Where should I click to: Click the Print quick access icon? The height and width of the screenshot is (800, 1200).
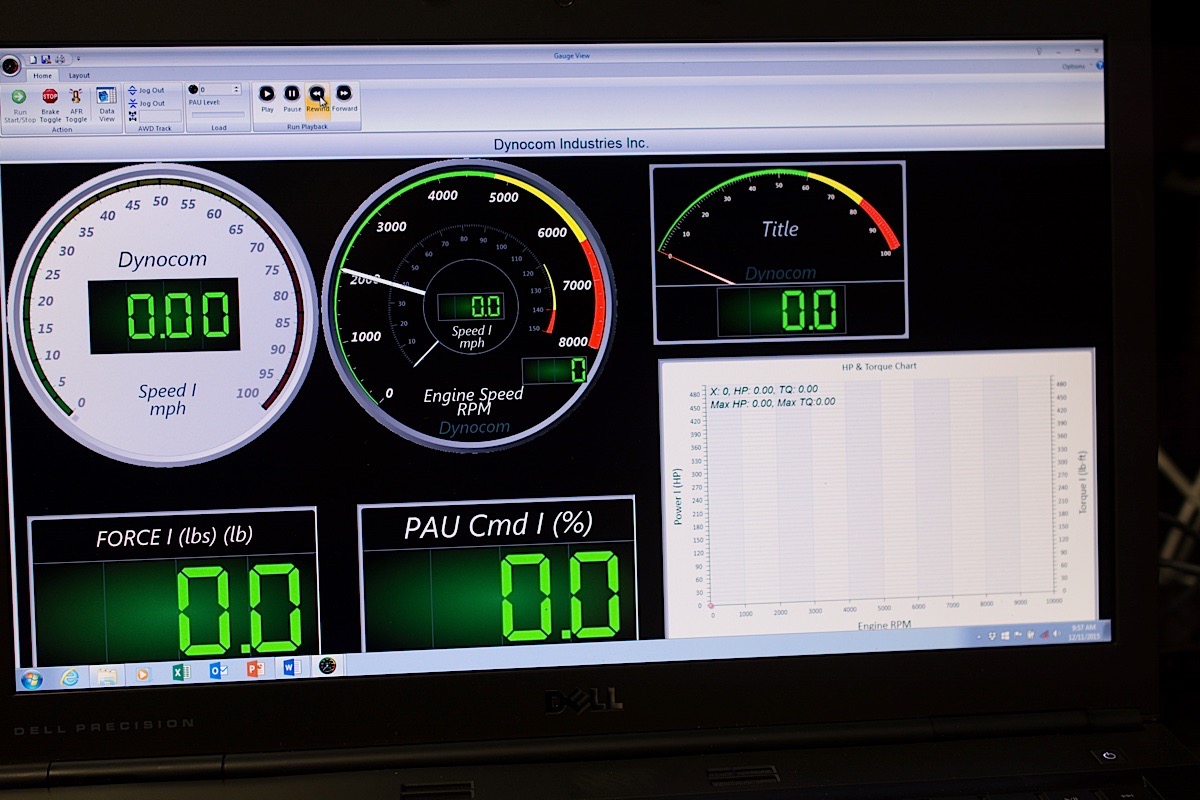click(59, 59)
